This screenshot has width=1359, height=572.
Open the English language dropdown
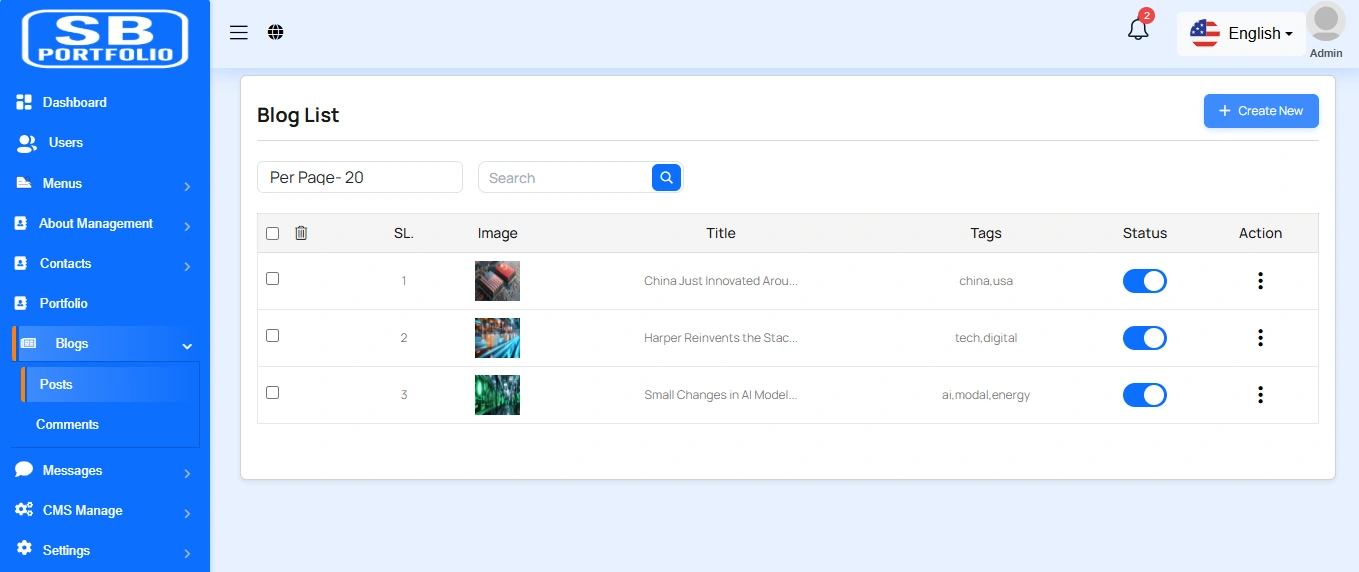tap(1241, 33)
